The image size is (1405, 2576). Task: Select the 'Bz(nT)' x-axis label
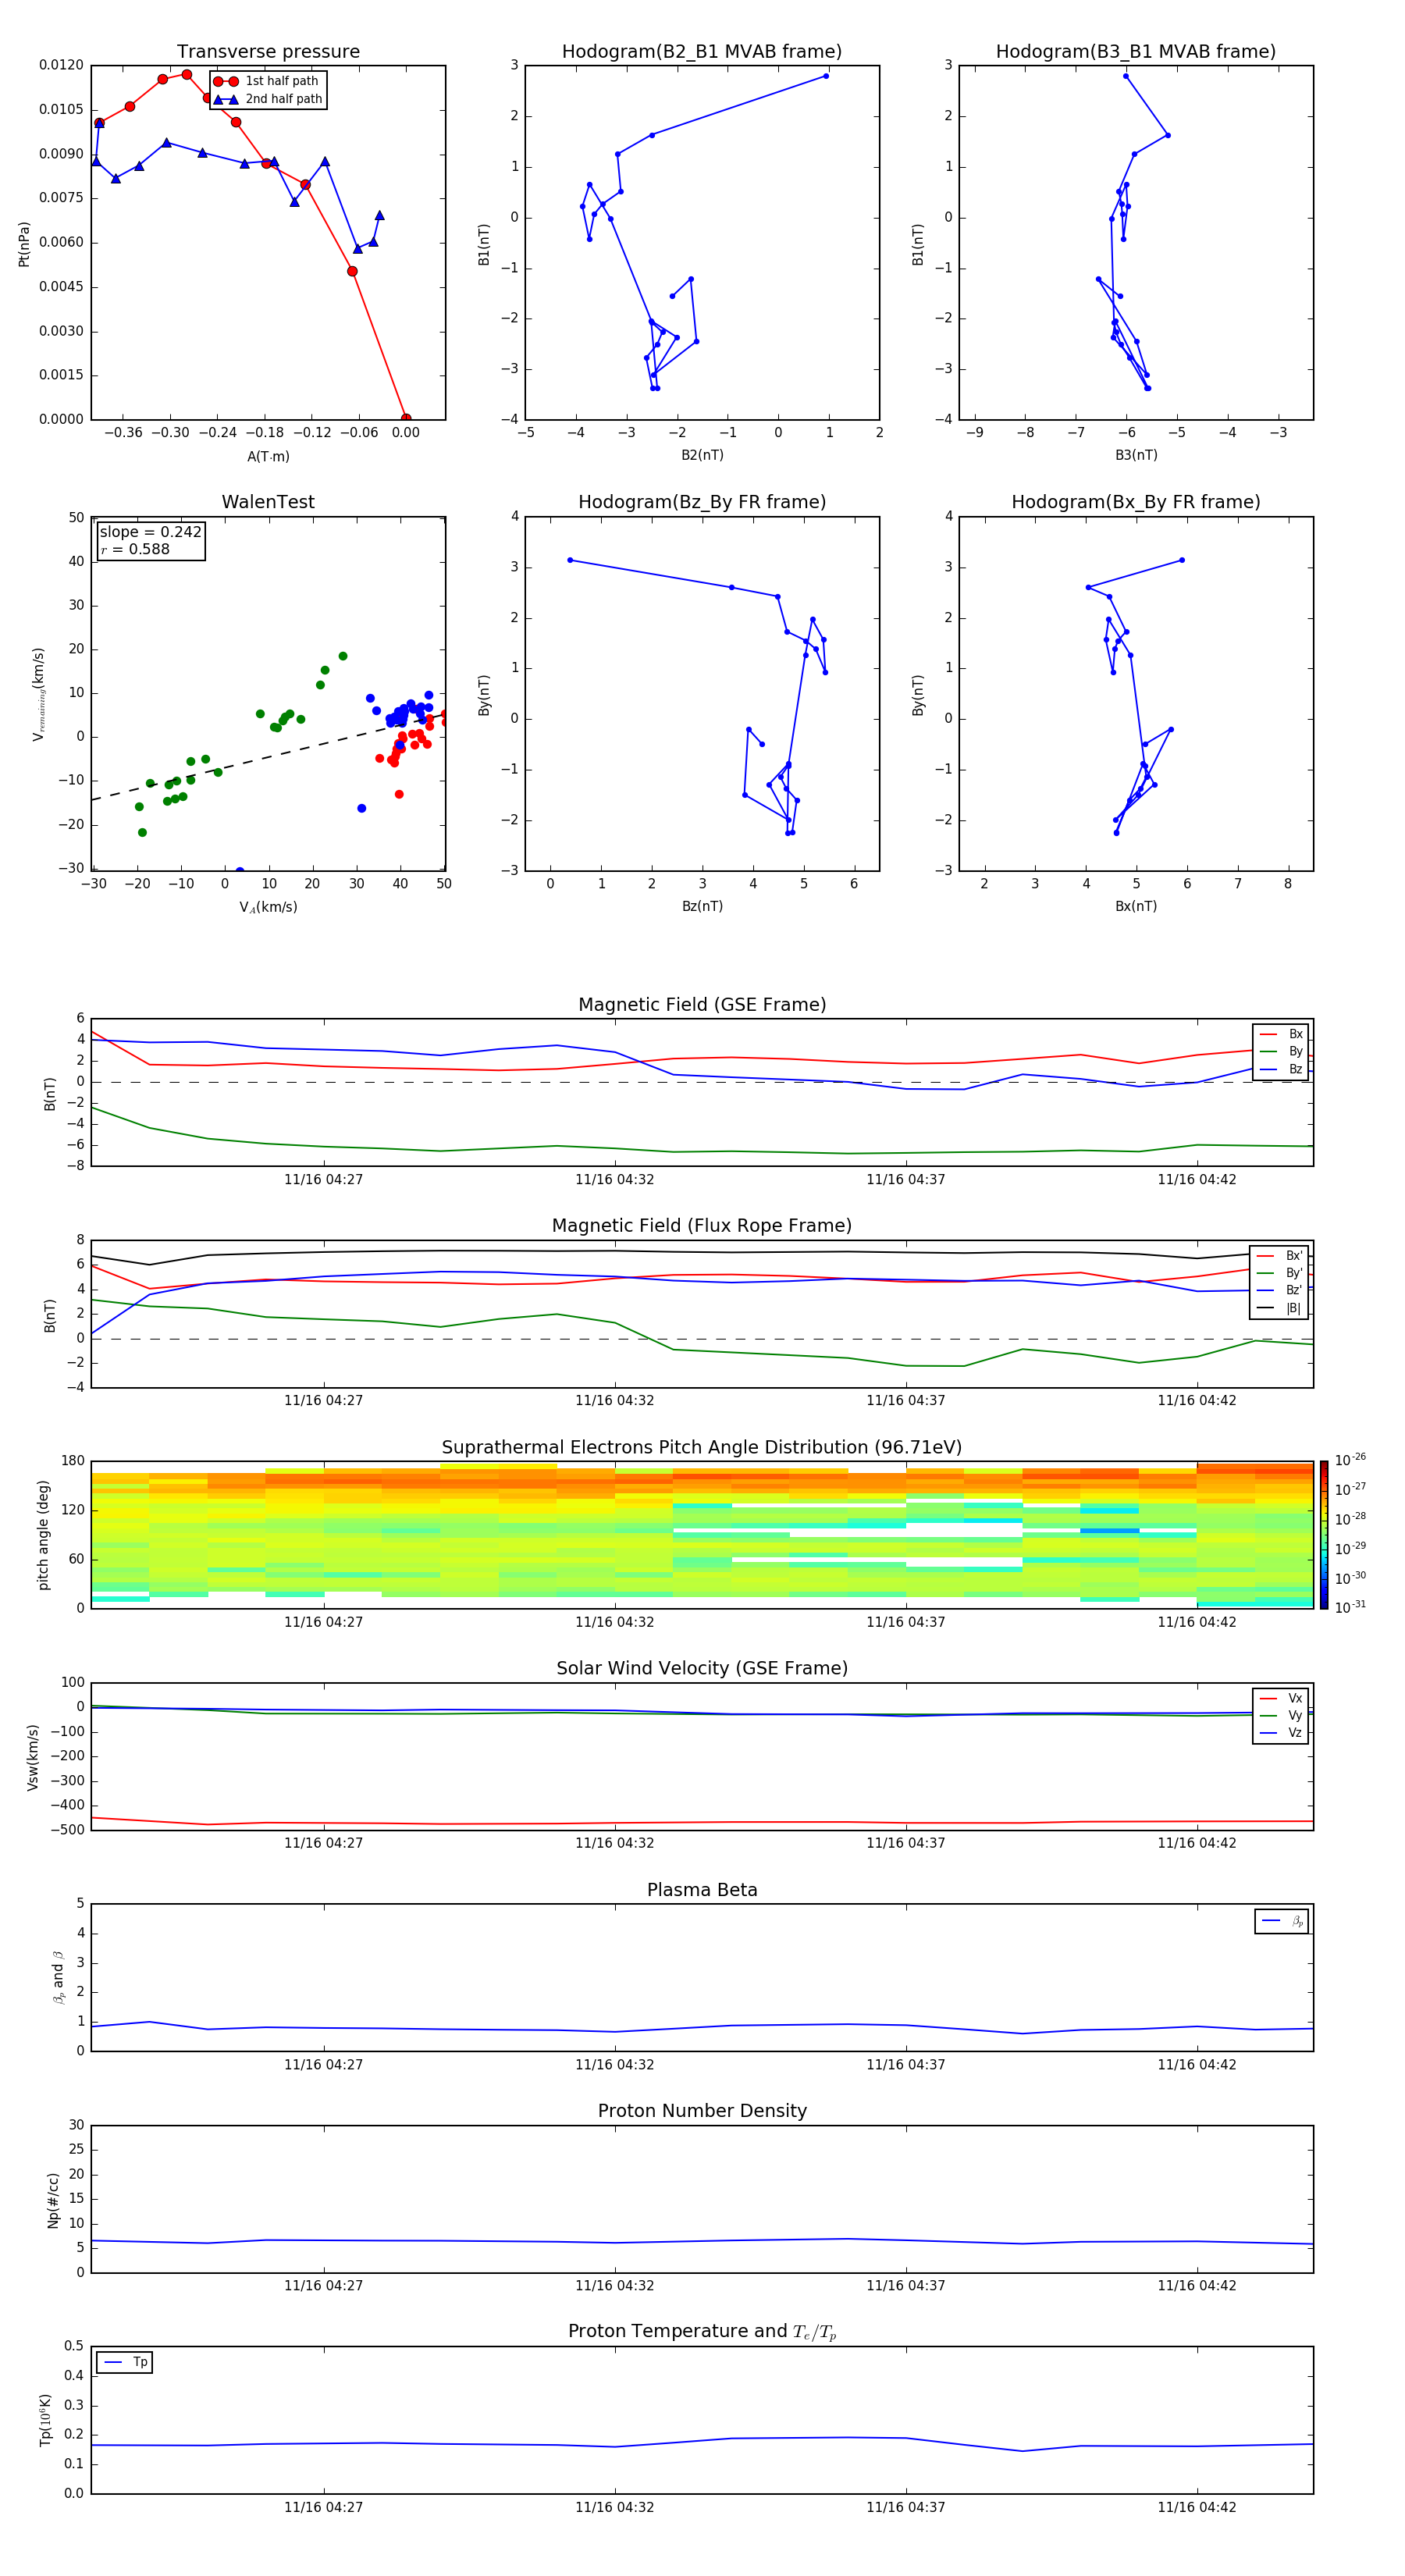pos(702,906)
